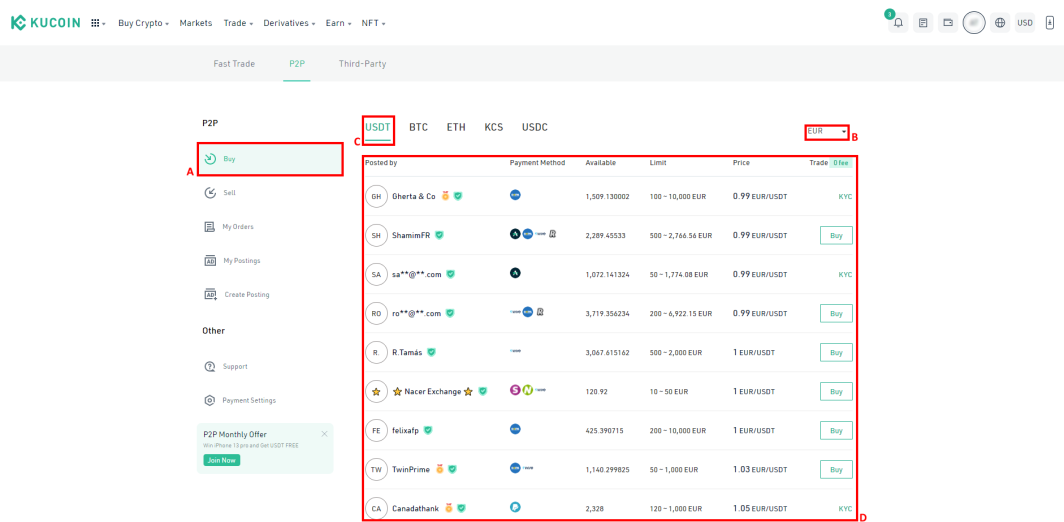Screen dimensions: 1064x522
Task: Expand the EUR currency dropdown
Action: (x=827, y=131)
